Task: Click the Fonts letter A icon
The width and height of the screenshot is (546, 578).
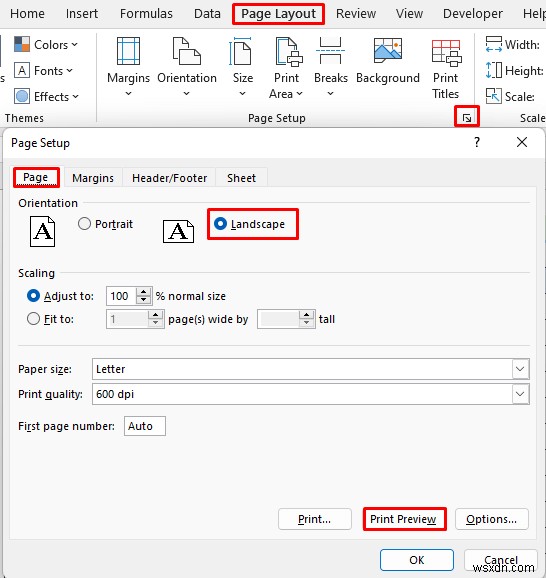Action: point(22,70)
